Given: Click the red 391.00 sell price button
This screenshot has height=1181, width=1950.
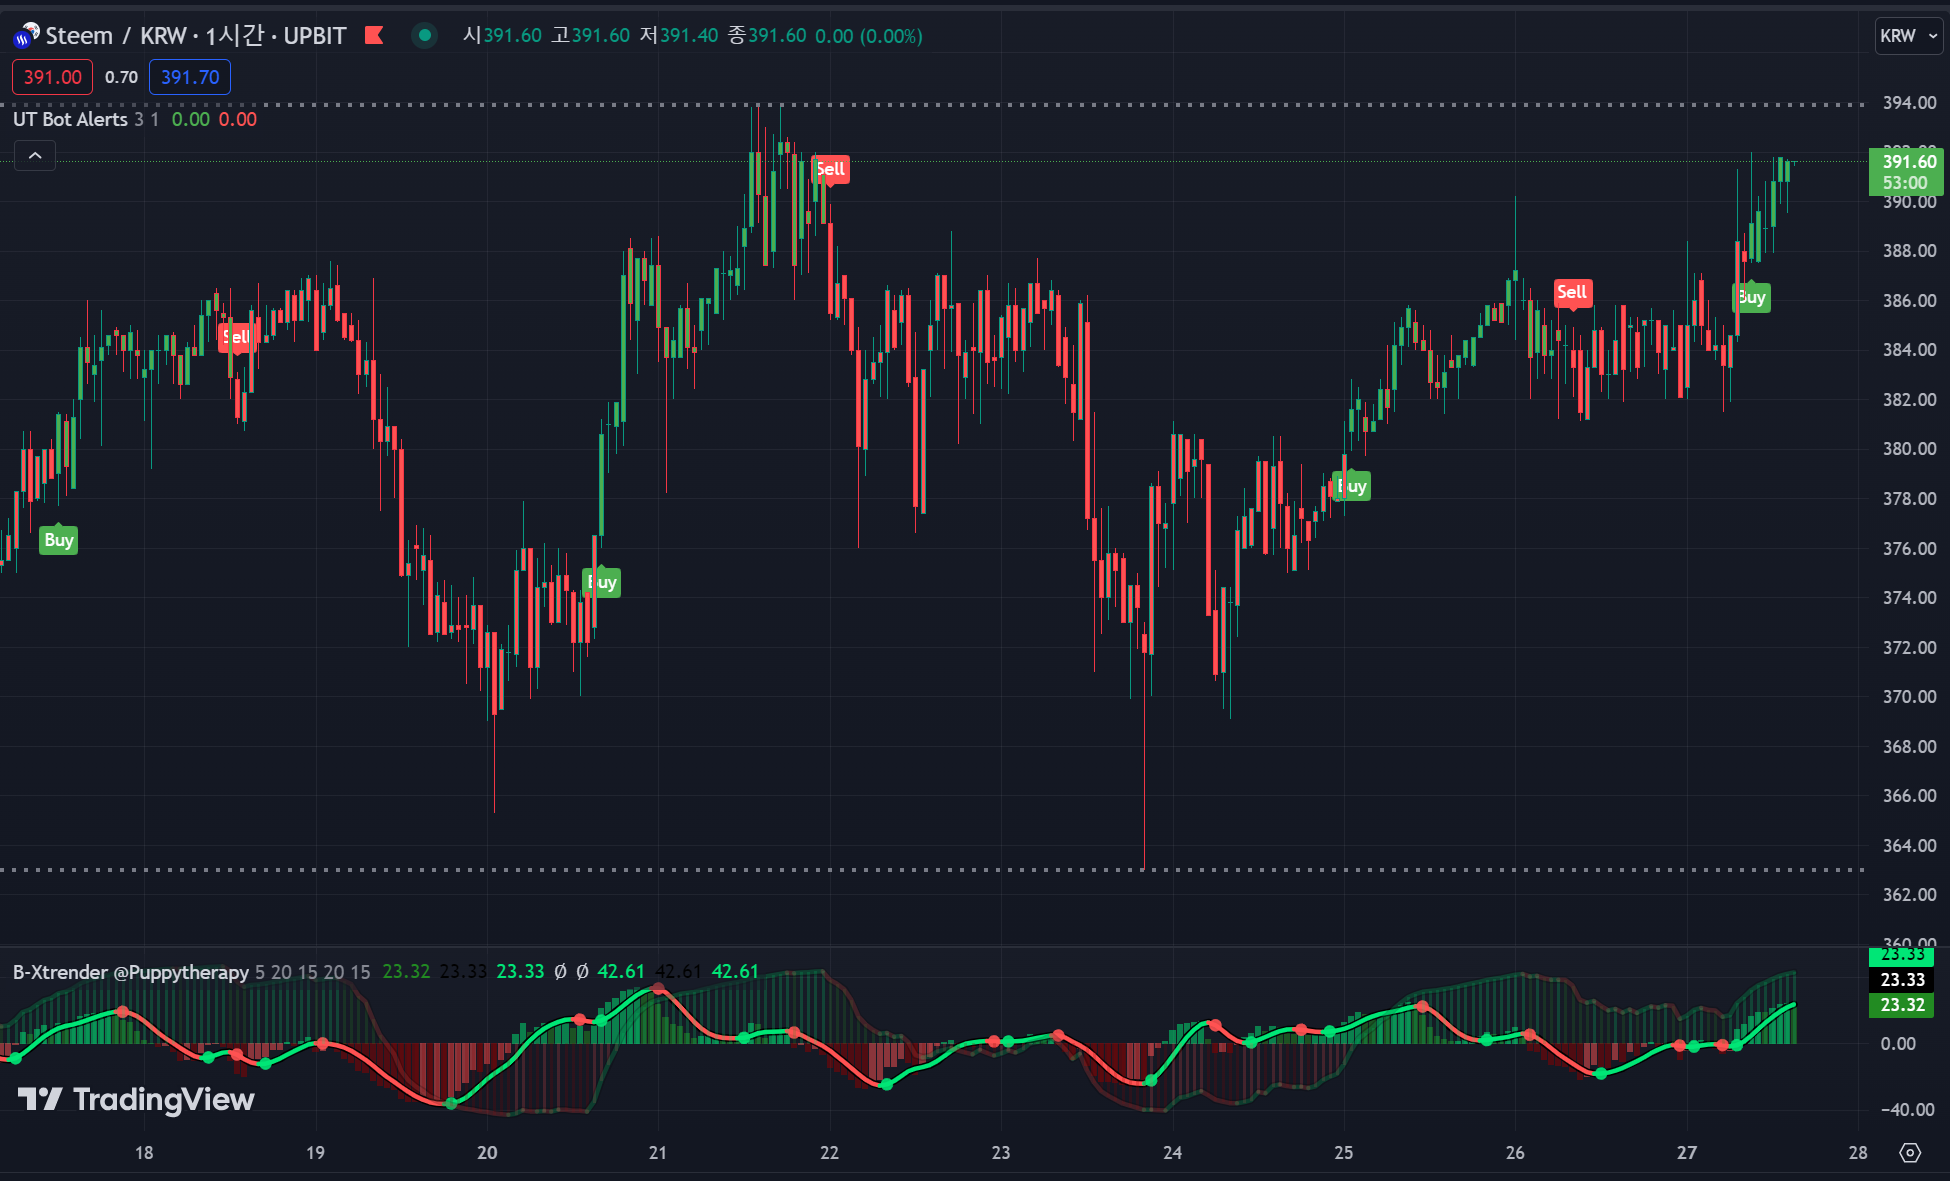Looking at the screenshot, I should click(x=53, y=77).
